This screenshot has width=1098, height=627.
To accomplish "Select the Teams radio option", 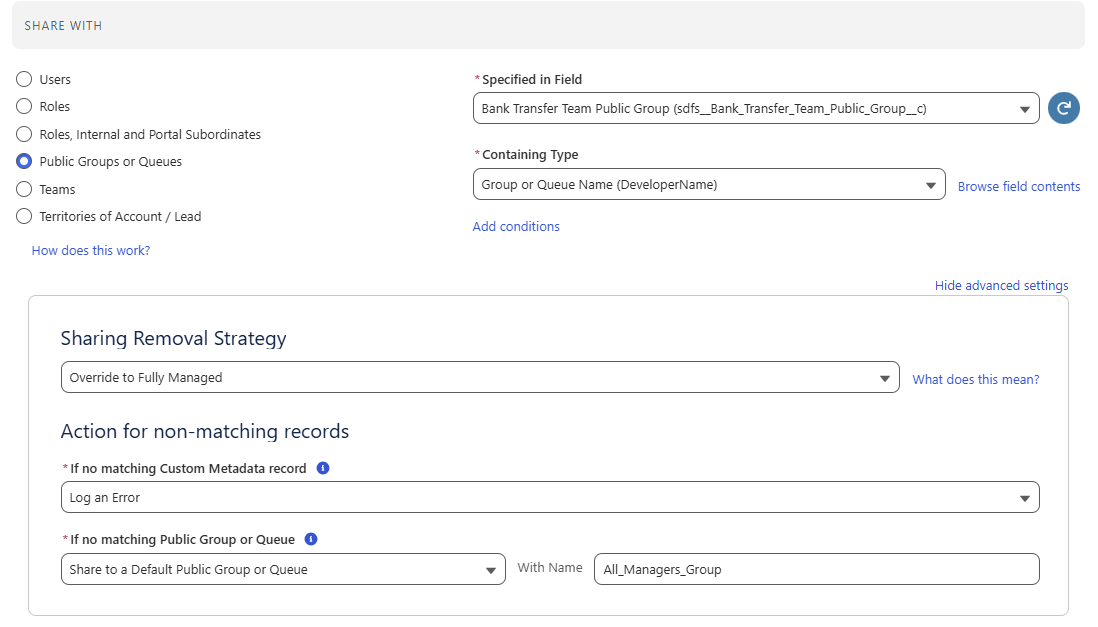I will (24, 189).
